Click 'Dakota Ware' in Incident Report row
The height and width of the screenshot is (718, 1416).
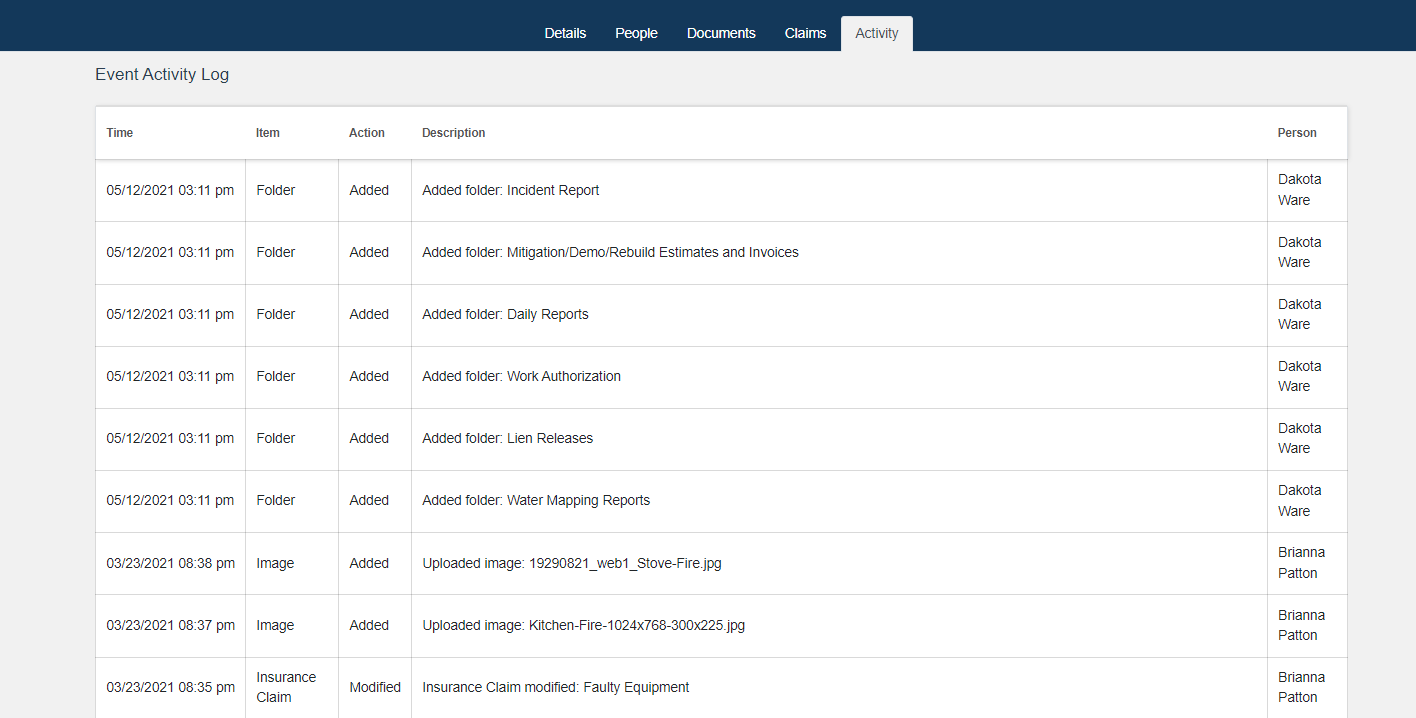click(1299, 190)
